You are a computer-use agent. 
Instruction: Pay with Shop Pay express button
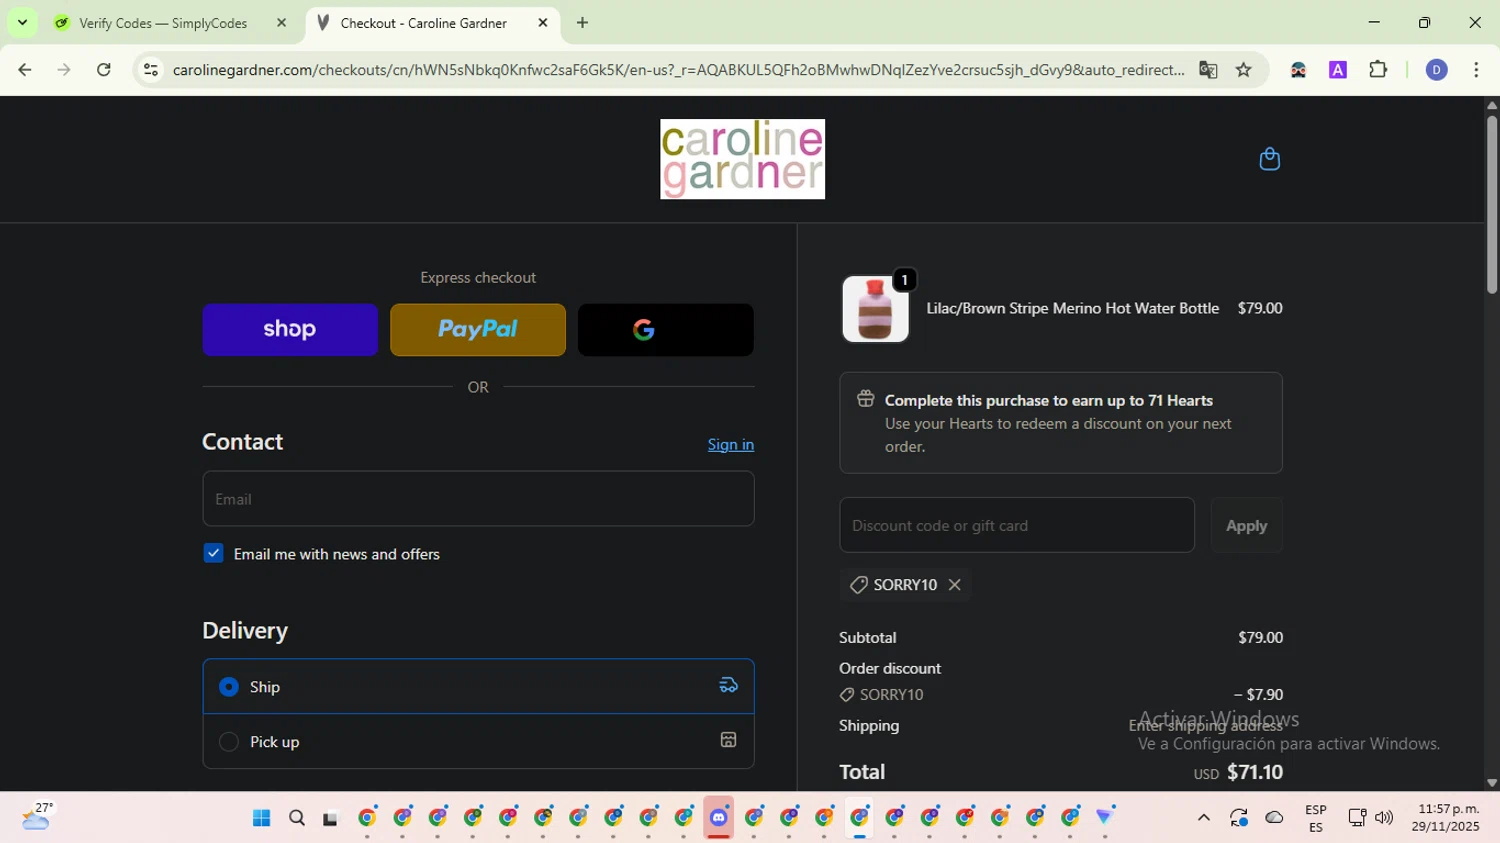click(290, 330)
